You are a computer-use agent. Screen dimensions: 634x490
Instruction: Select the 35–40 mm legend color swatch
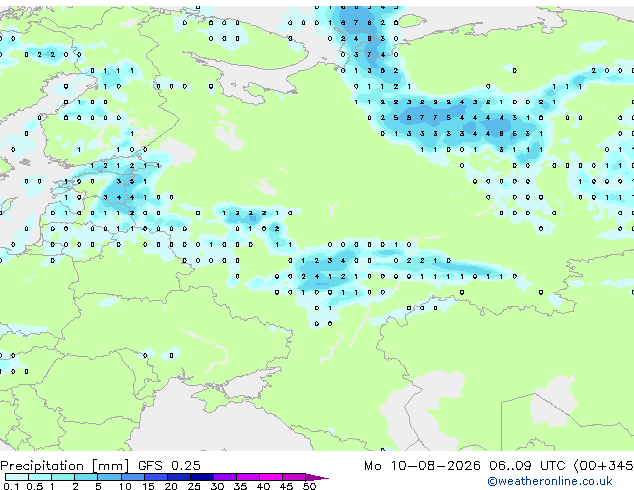coord(248,477)
